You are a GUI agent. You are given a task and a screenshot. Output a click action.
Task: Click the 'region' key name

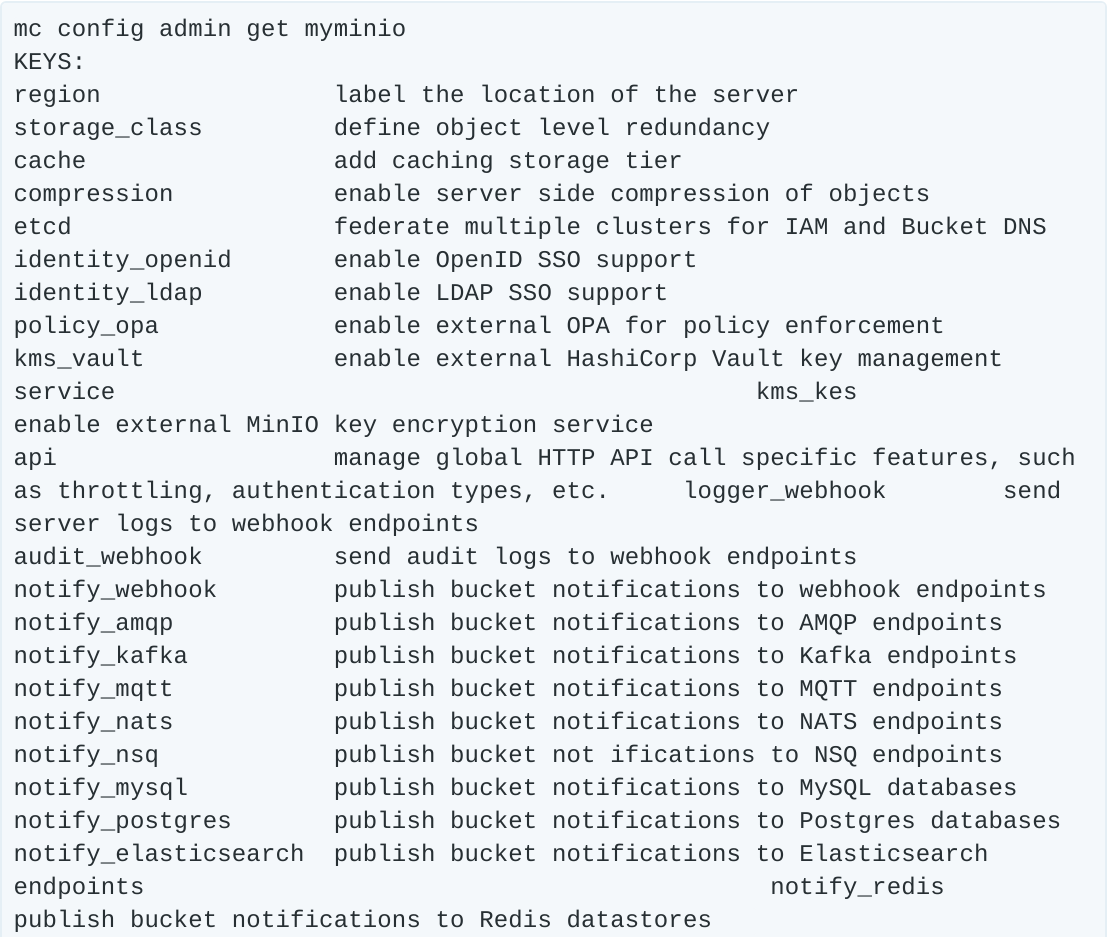pyautogui.click(x=57, y=95)
